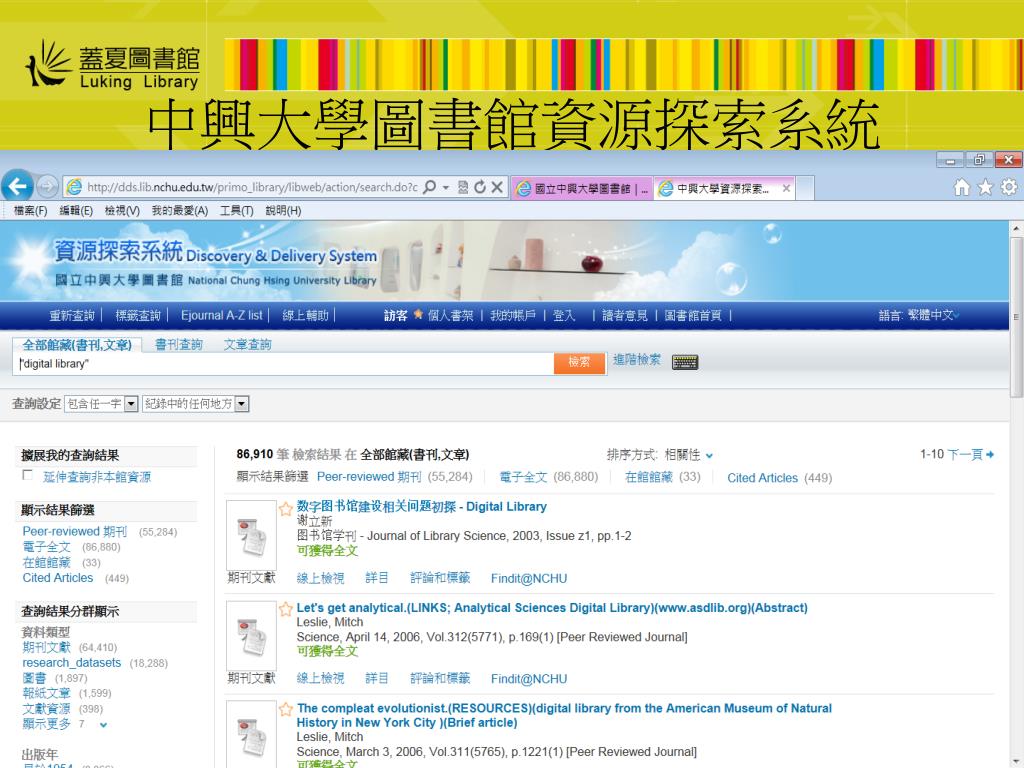This screenshot has height=768, width=1024.
Task: Go to 圖書館首頁 link
Action: point(693,315)
